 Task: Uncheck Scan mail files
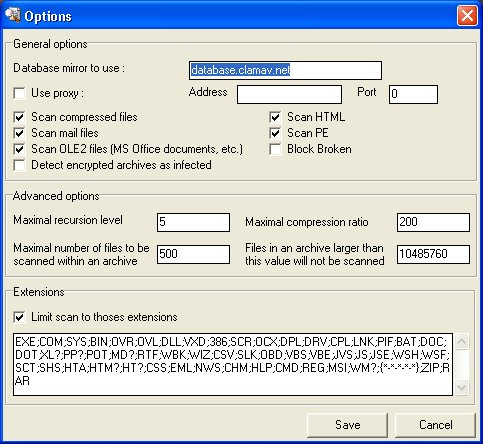click(19, 133)
